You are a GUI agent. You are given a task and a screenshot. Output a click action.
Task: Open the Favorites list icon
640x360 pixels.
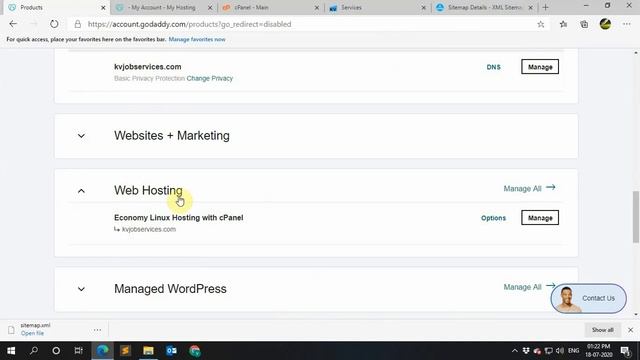click(564, 24)
